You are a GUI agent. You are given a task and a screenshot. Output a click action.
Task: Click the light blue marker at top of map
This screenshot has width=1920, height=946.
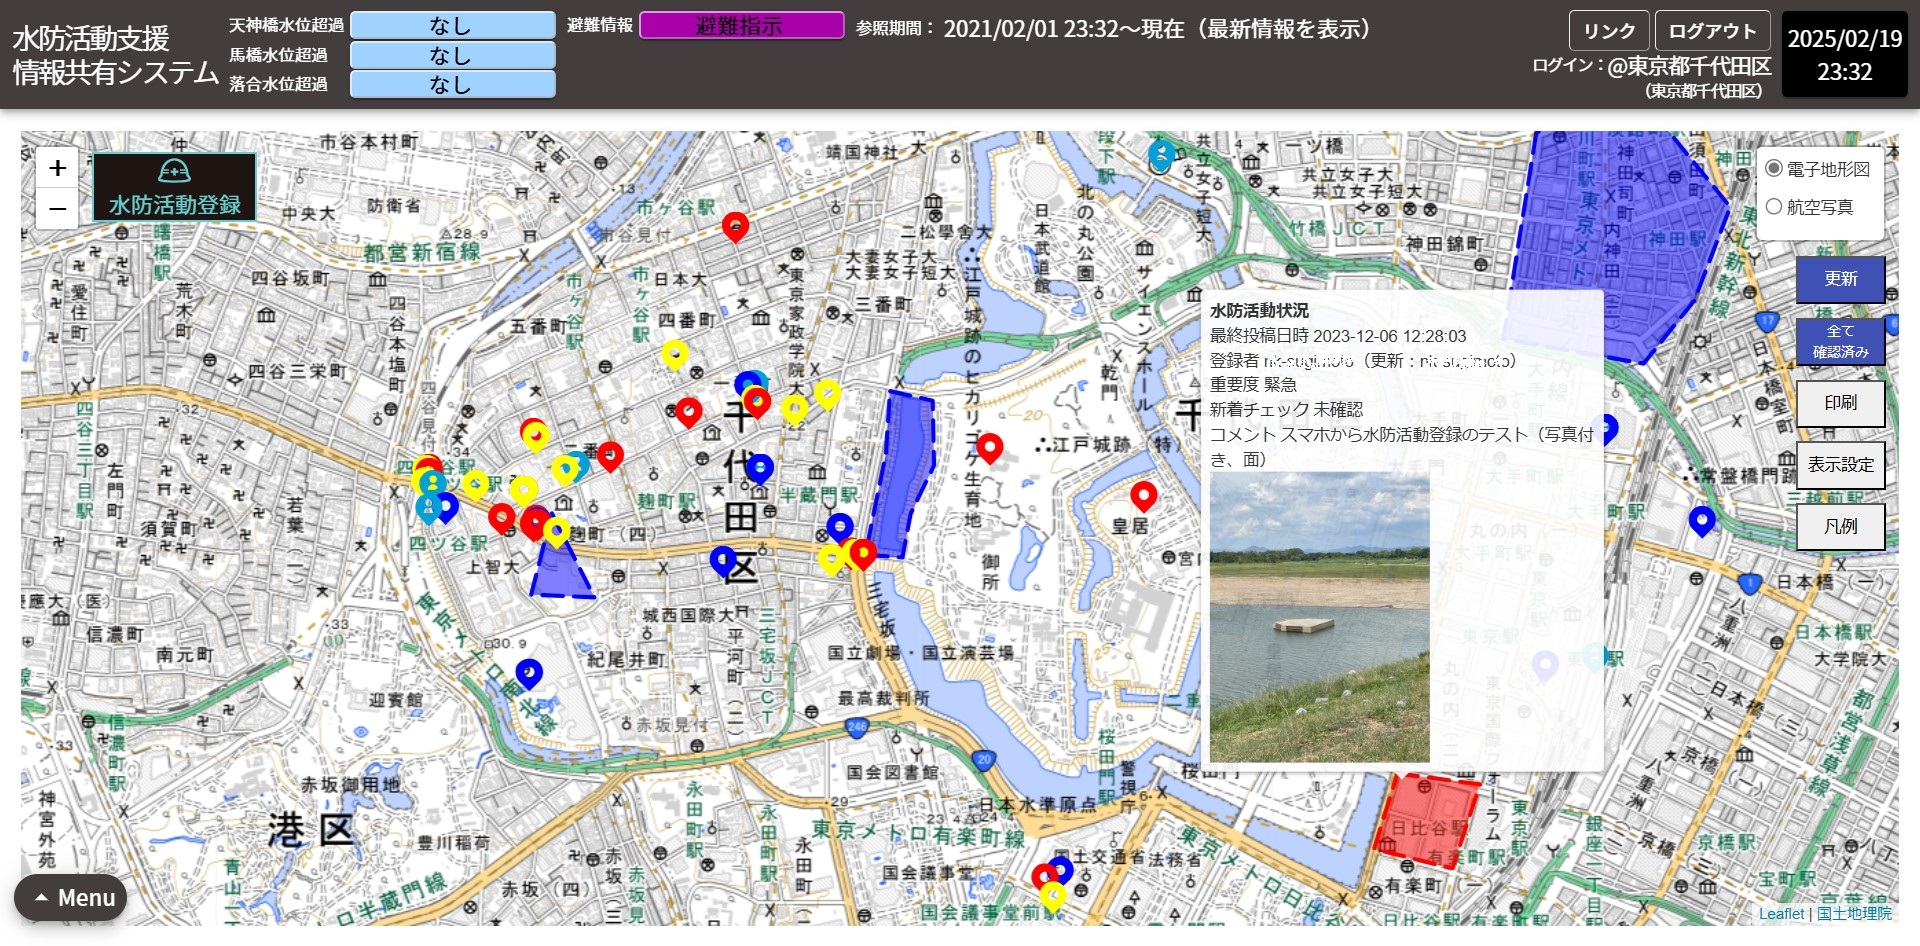(x=1160, y=155)
